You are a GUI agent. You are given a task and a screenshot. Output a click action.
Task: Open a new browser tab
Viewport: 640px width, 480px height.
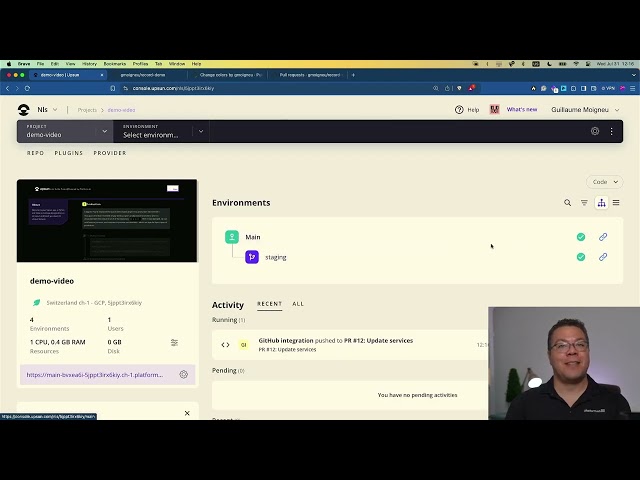(x=353, y=75)
